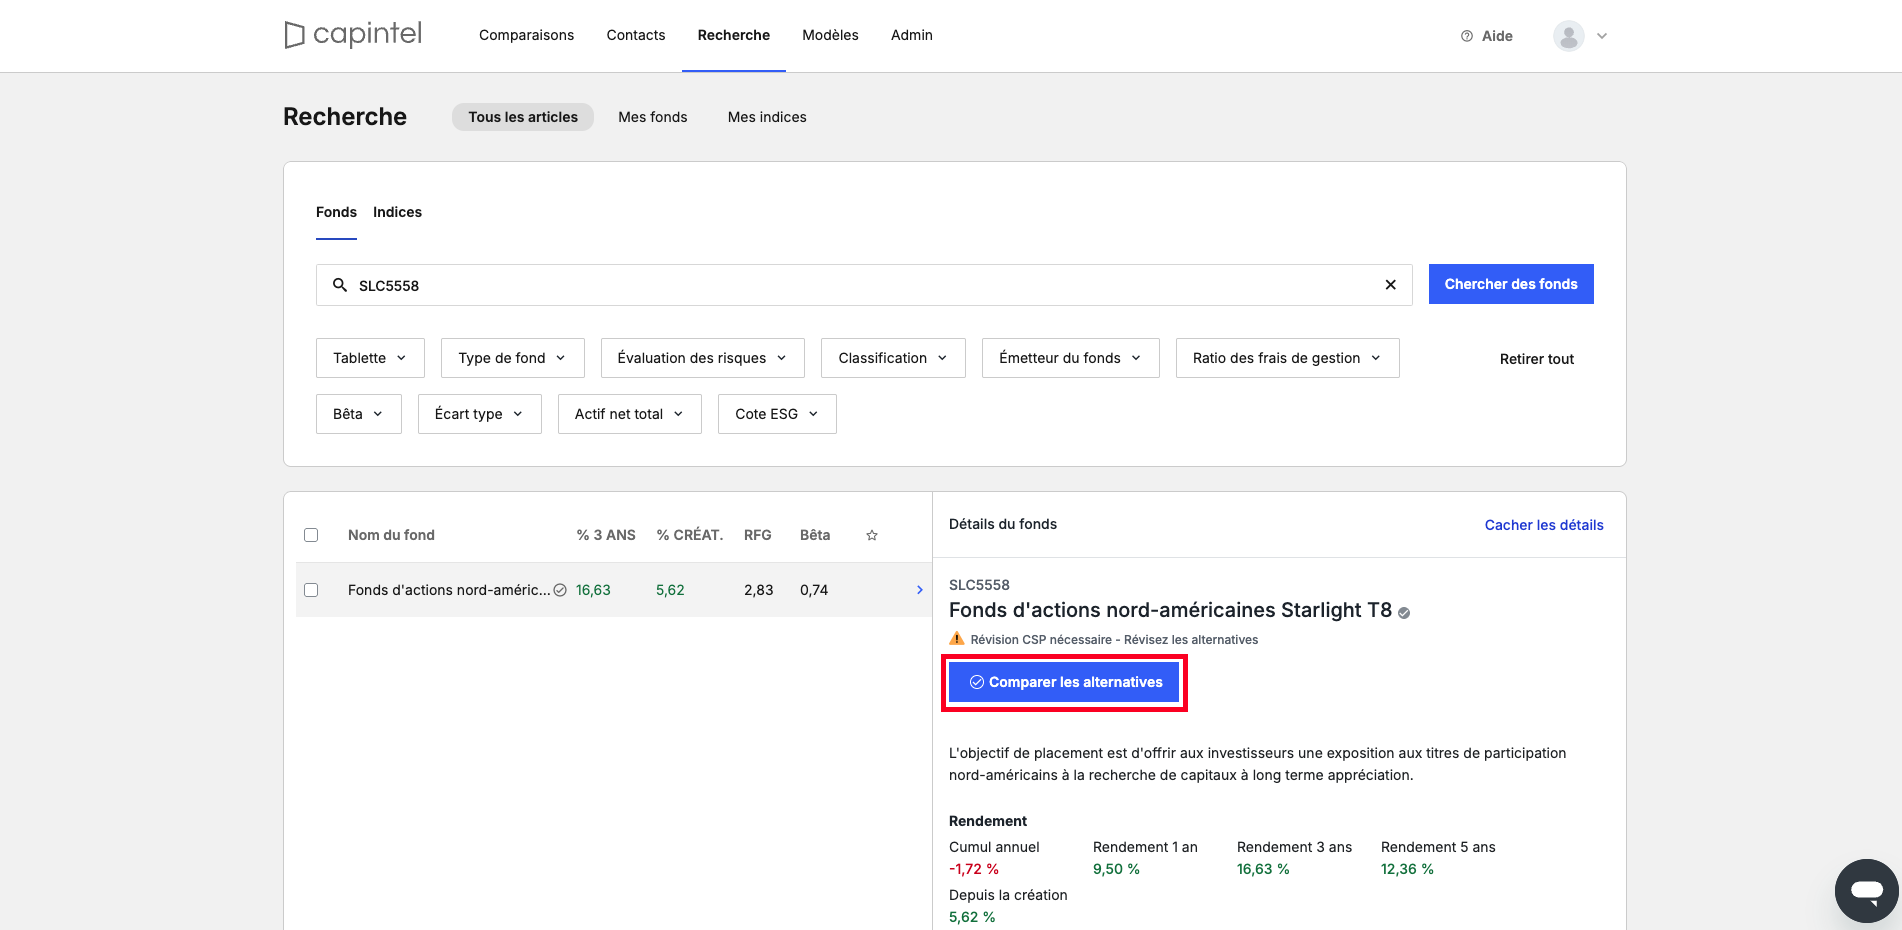
Task: Open Modèles navigation item
Action: (830, 35)
